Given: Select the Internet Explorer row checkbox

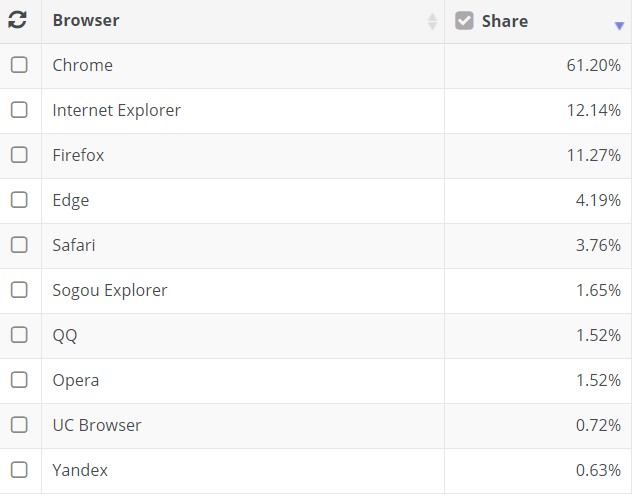Looking at the screenshot, I should point(19,110).
